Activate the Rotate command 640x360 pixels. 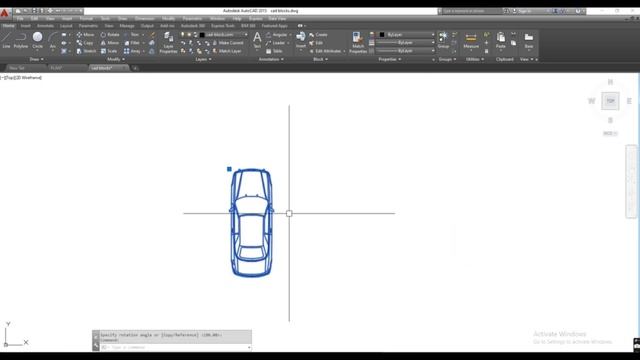point(110,35)
